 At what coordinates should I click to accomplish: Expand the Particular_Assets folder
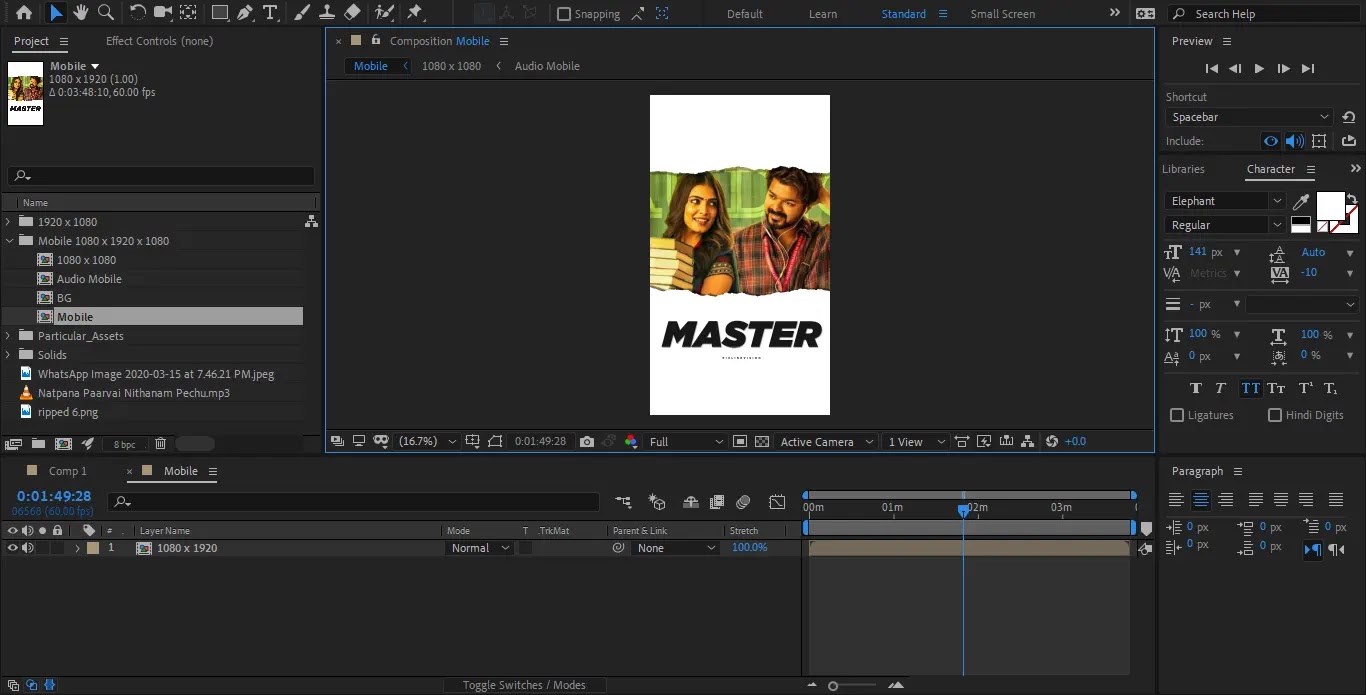9,336
